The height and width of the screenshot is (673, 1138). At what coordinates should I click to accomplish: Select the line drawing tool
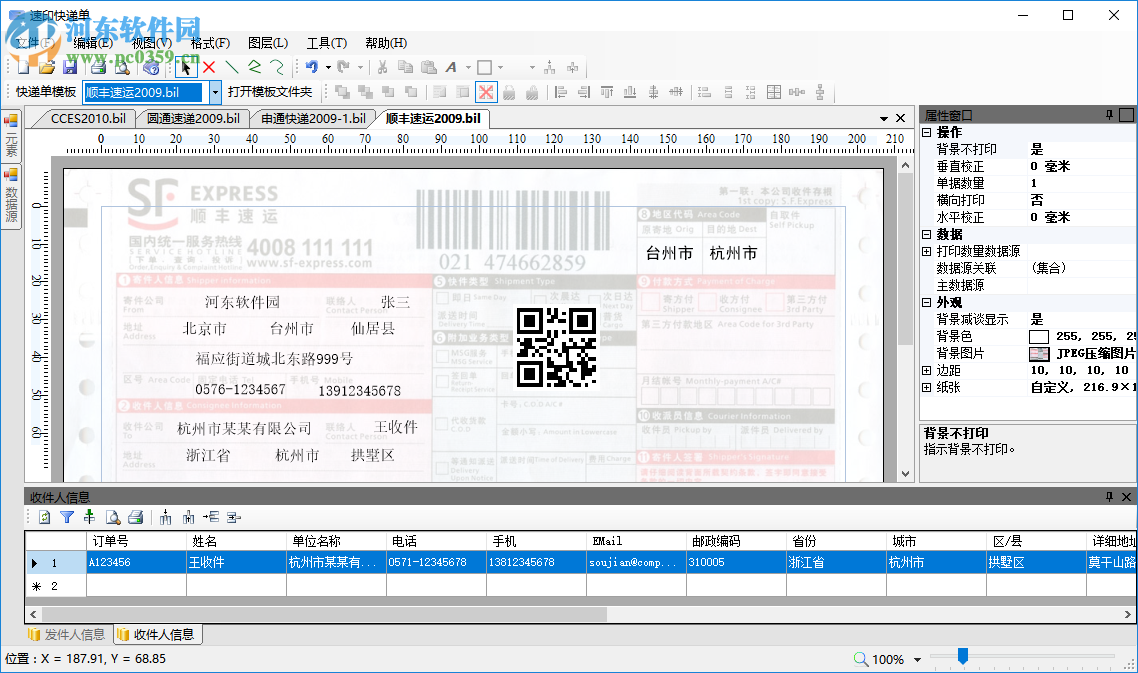pyautogui.click(x=234, y=67)
